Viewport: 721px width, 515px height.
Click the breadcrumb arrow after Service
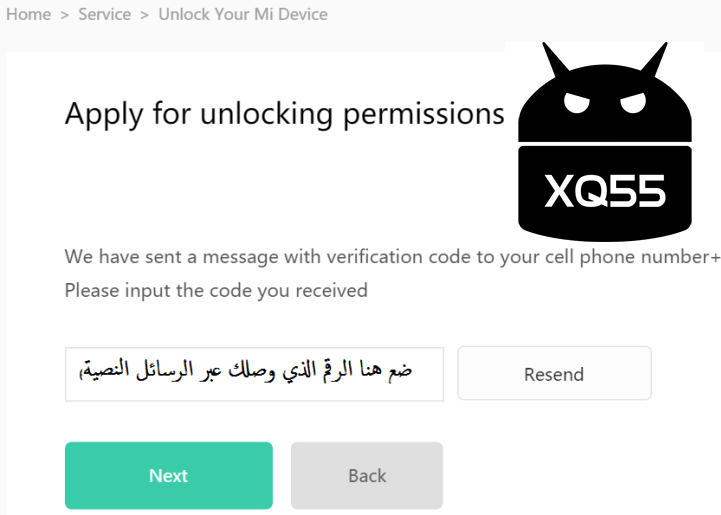point(144,15)
